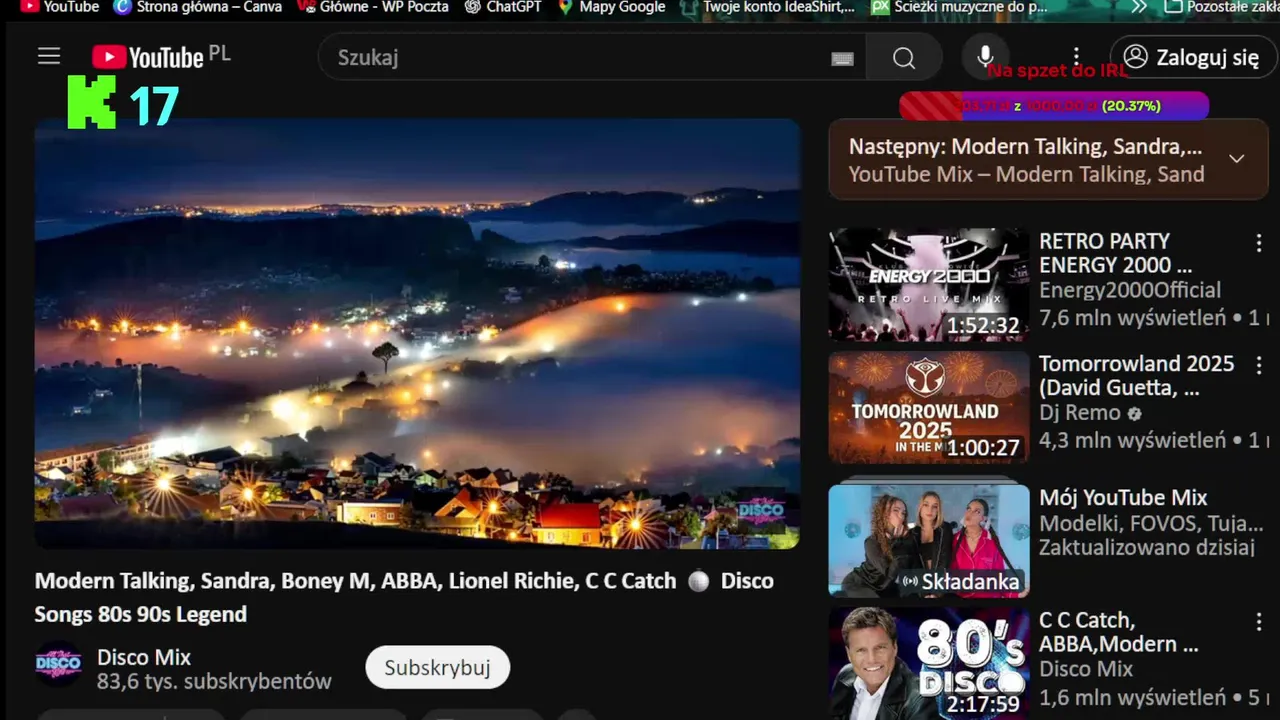The image size is (1280, 720).
Task: Open the 80's Disco C C Catch thumbnail
Action: coord(929,664)
